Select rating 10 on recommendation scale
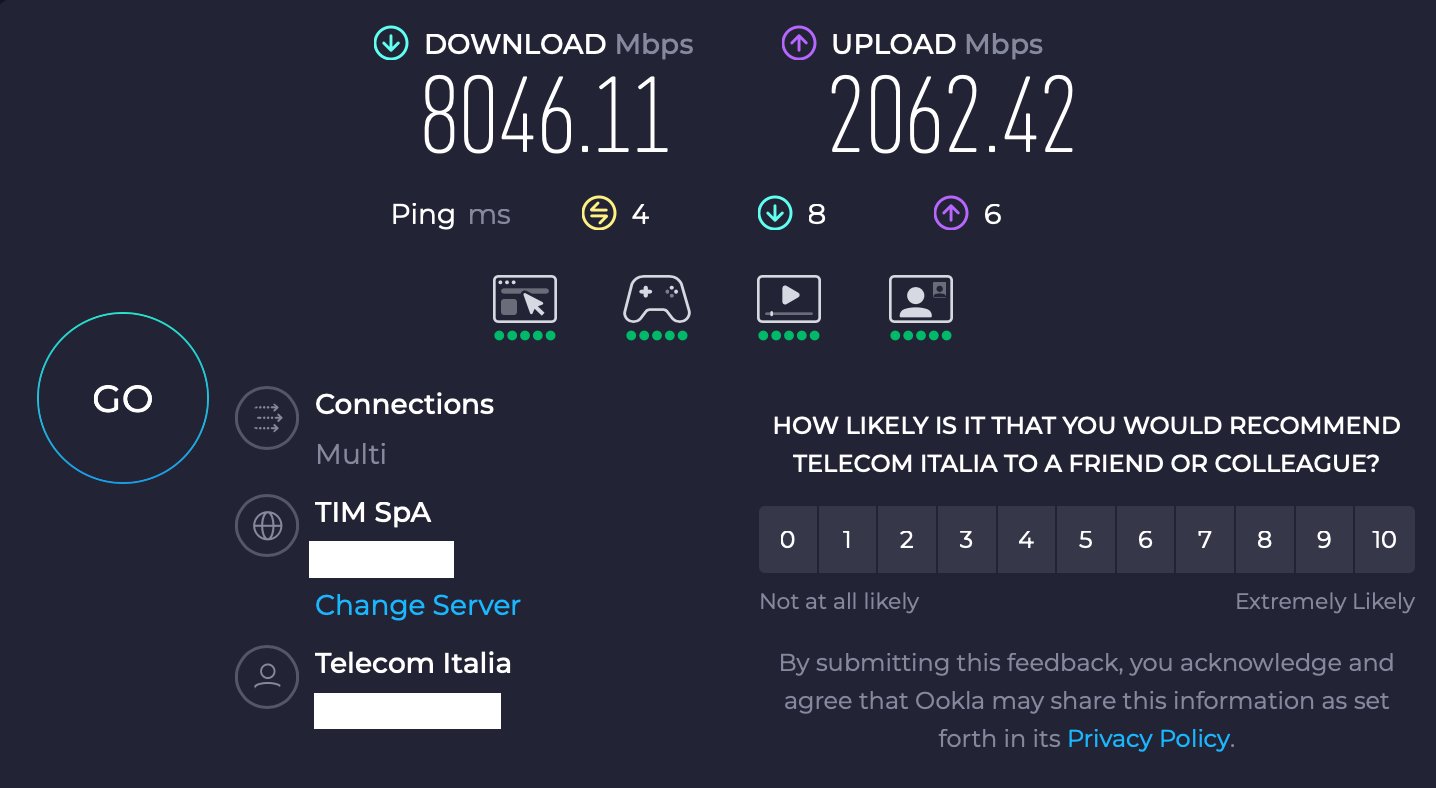1436x788 pixels. 1384,540
